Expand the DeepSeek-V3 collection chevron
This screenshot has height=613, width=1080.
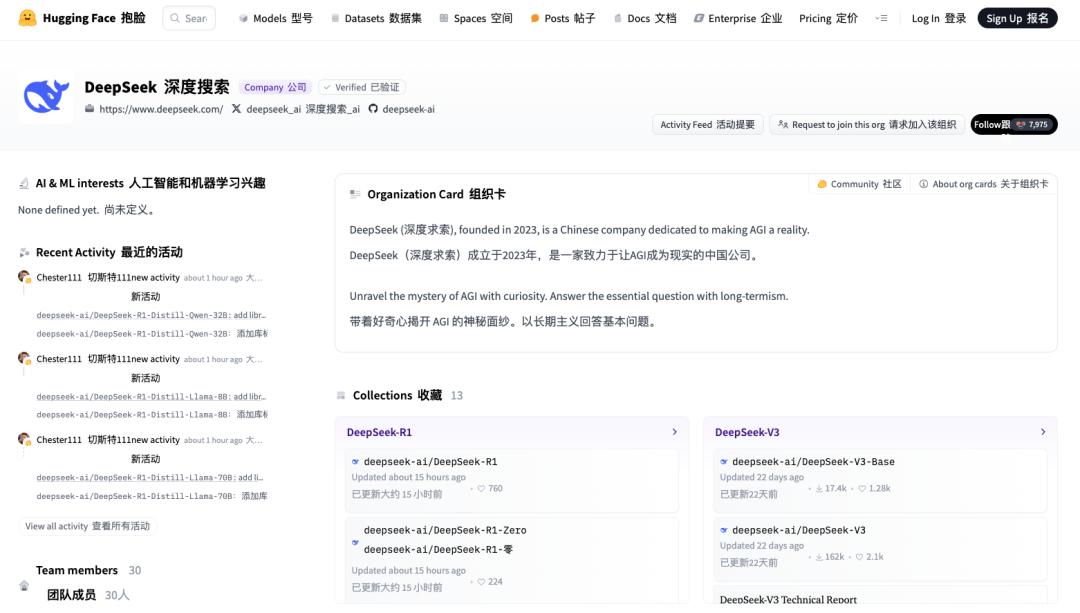click(1043, 432)
